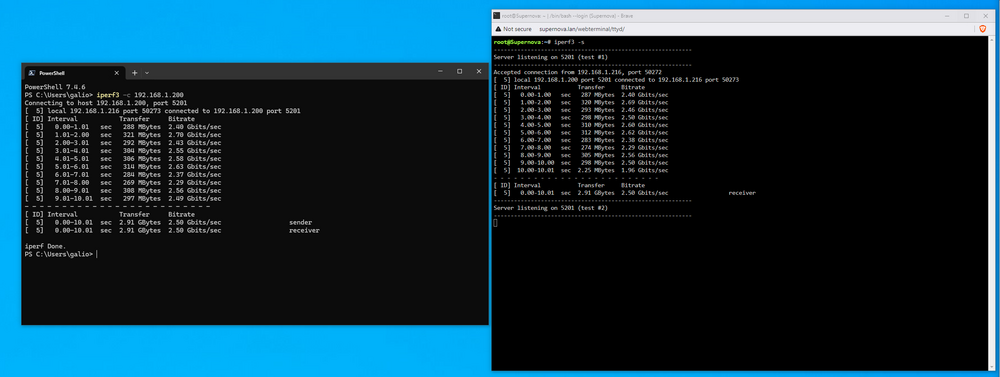This screenshot has height=377, width=1000.
Task: Click the final 'PS C:\Users\galio>' prompt
Action: [x=59, y=254]
